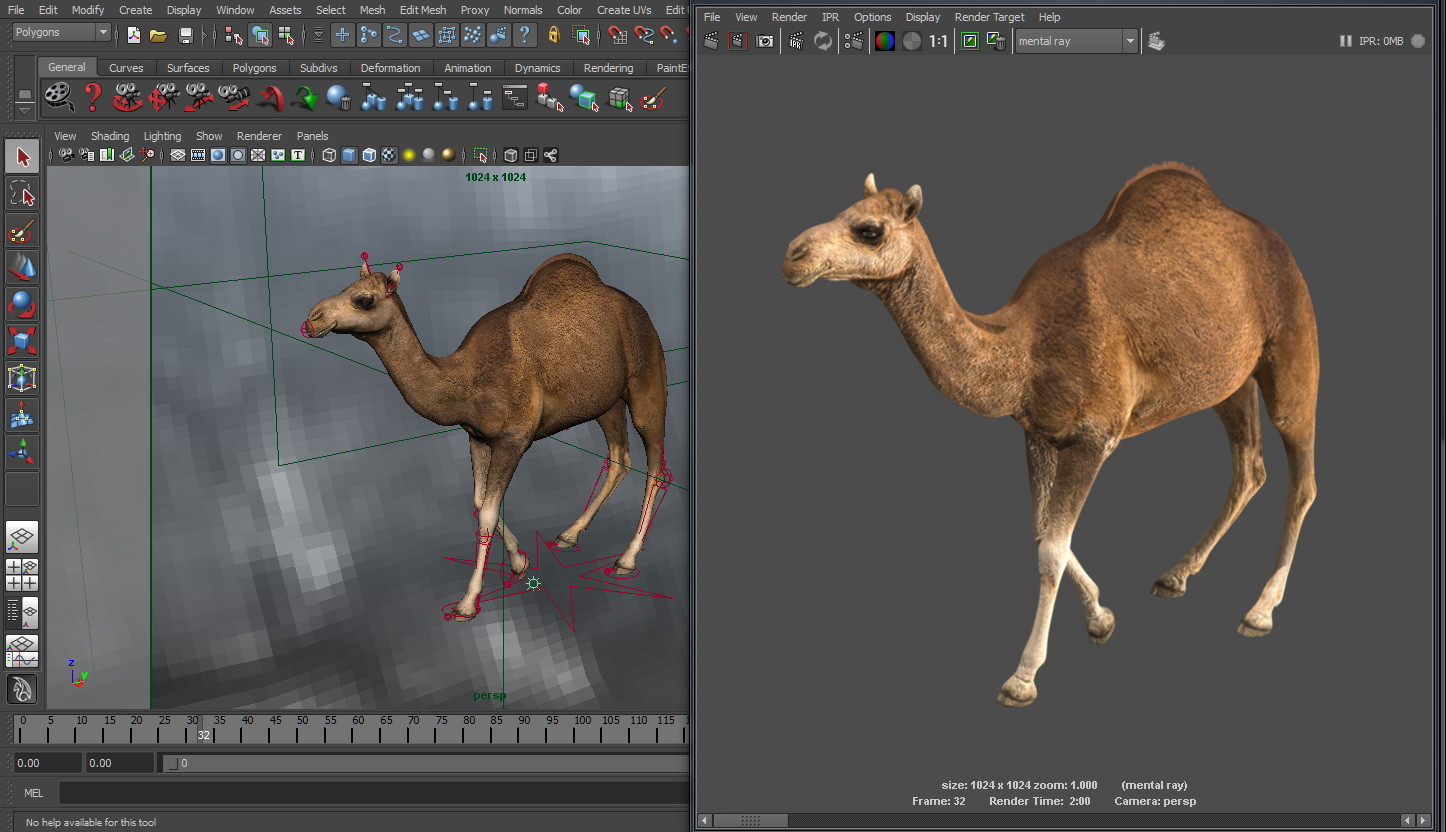Open IPR menu in Render View
Screen dimensions: 1446x832
tap(830, 17)
